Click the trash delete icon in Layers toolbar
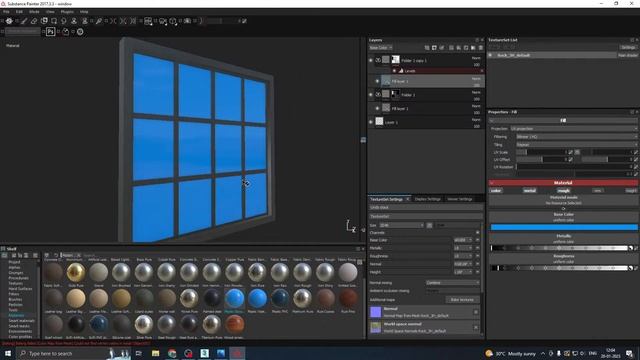 point(480,48)
